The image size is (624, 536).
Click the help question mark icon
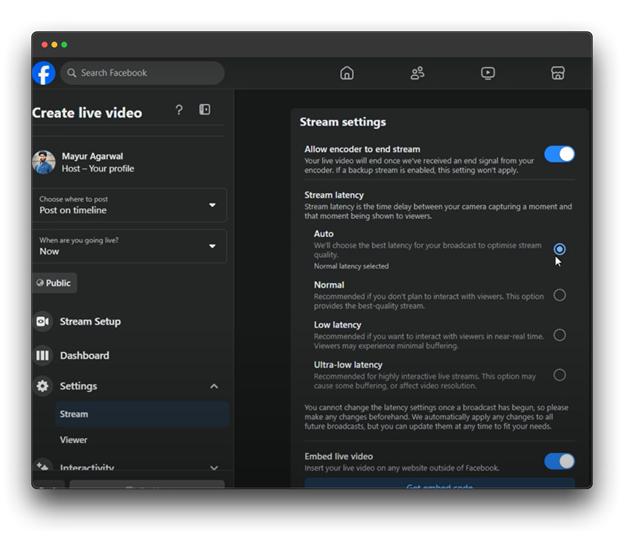(x=179, y=109)
